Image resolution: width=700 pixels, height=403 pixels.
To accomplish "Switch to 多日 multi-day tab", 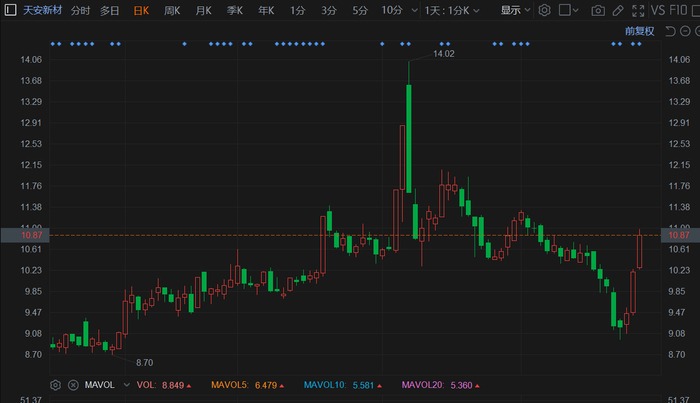I will (110, 10).
